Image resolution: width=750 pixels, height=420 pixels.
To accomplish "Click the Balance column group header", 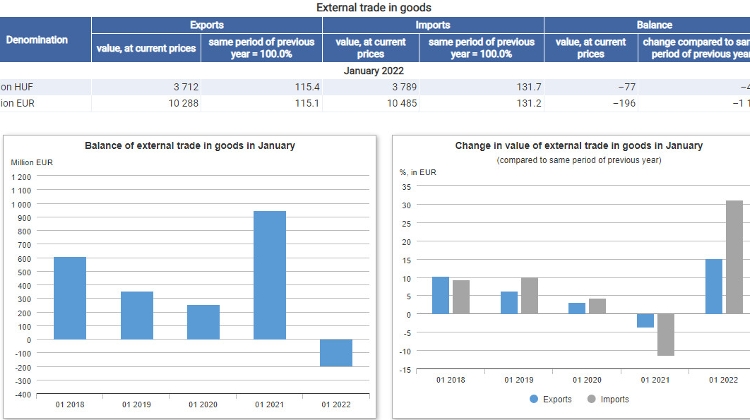I will (654, 24).
